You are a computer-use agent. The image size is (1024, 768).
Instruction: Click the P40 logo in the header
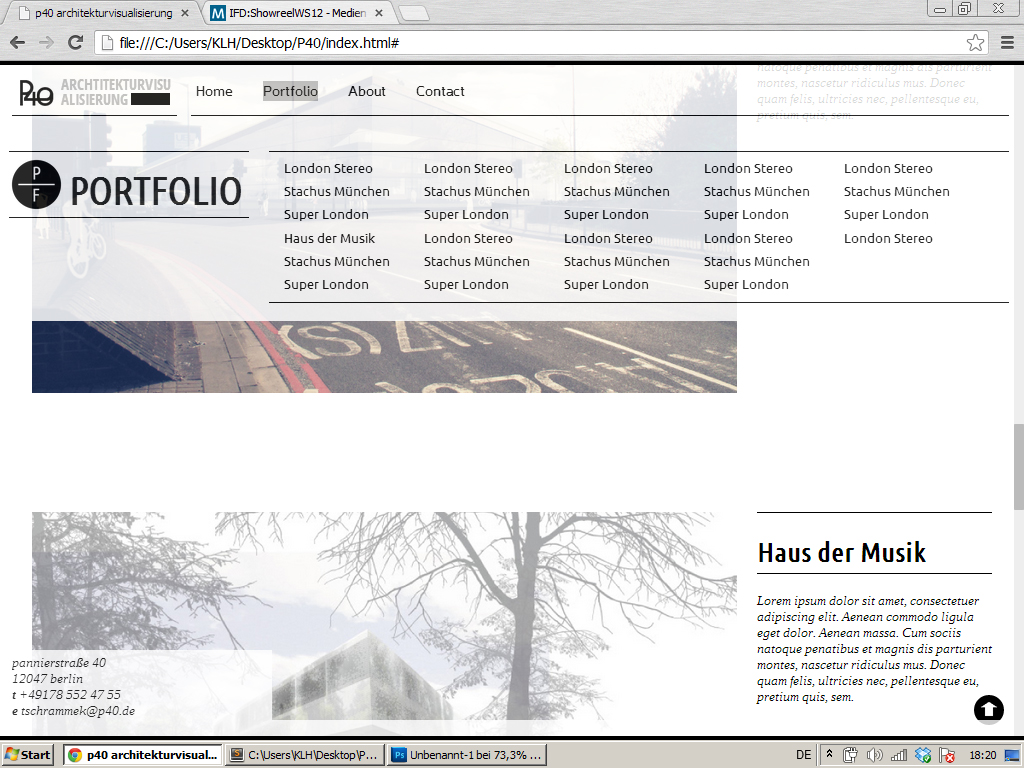[x=37, y=93]
